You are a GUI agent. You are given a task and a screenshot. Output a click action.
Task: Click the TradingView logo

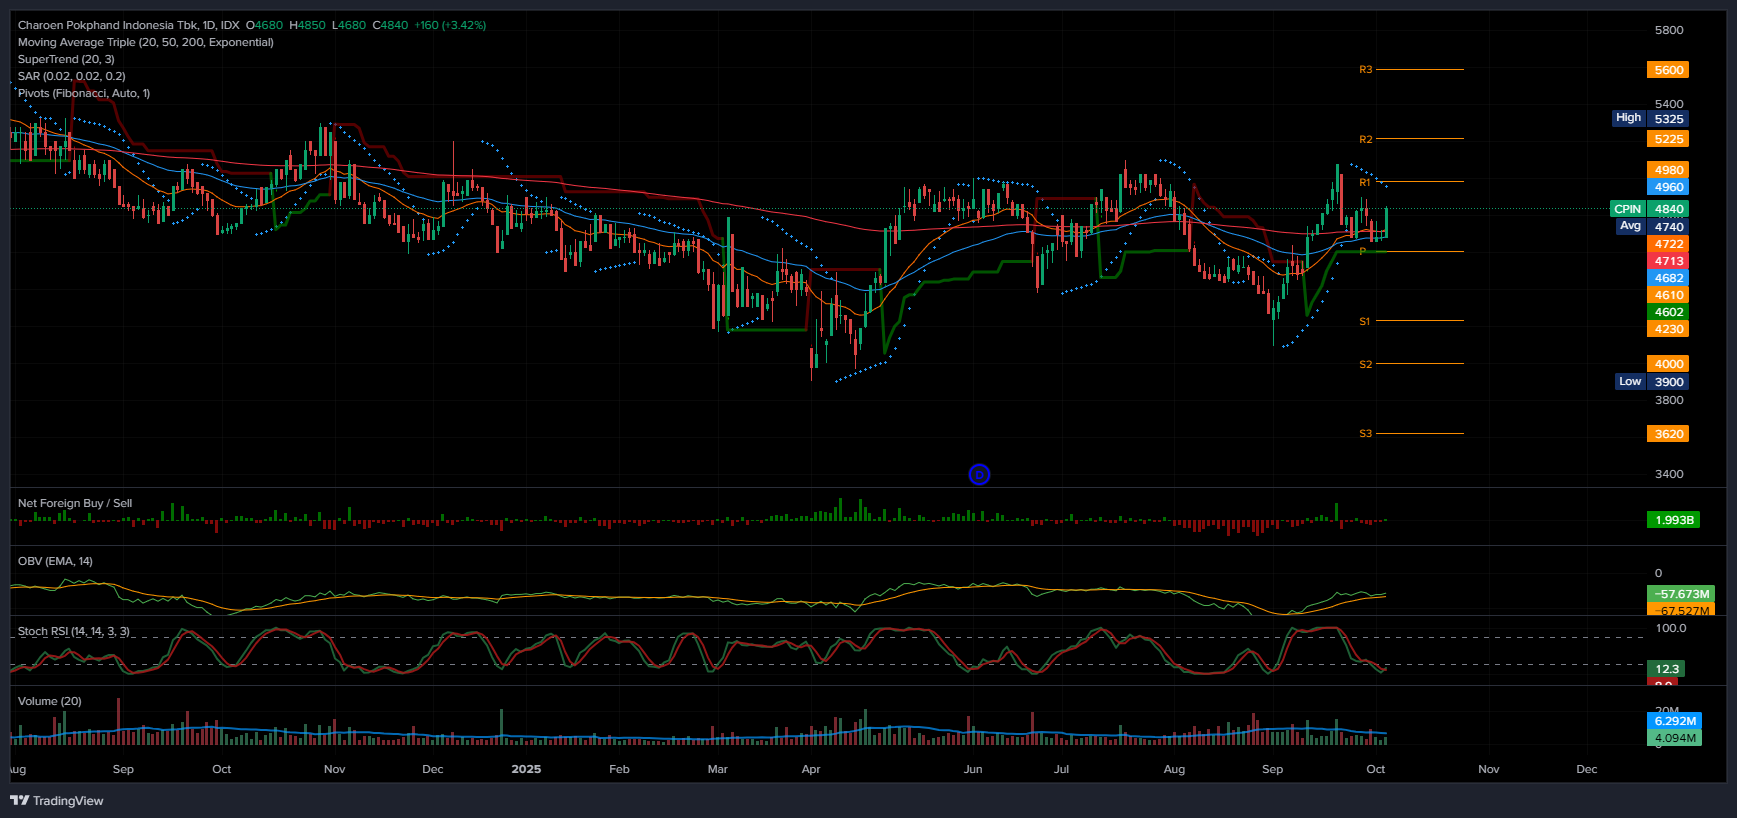(57, 800)
